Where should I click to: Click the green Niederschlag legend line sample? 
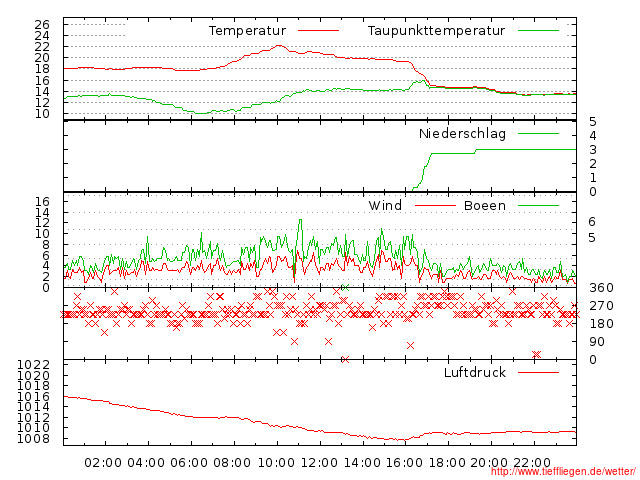pyautogui.click(x=538, y=133)
